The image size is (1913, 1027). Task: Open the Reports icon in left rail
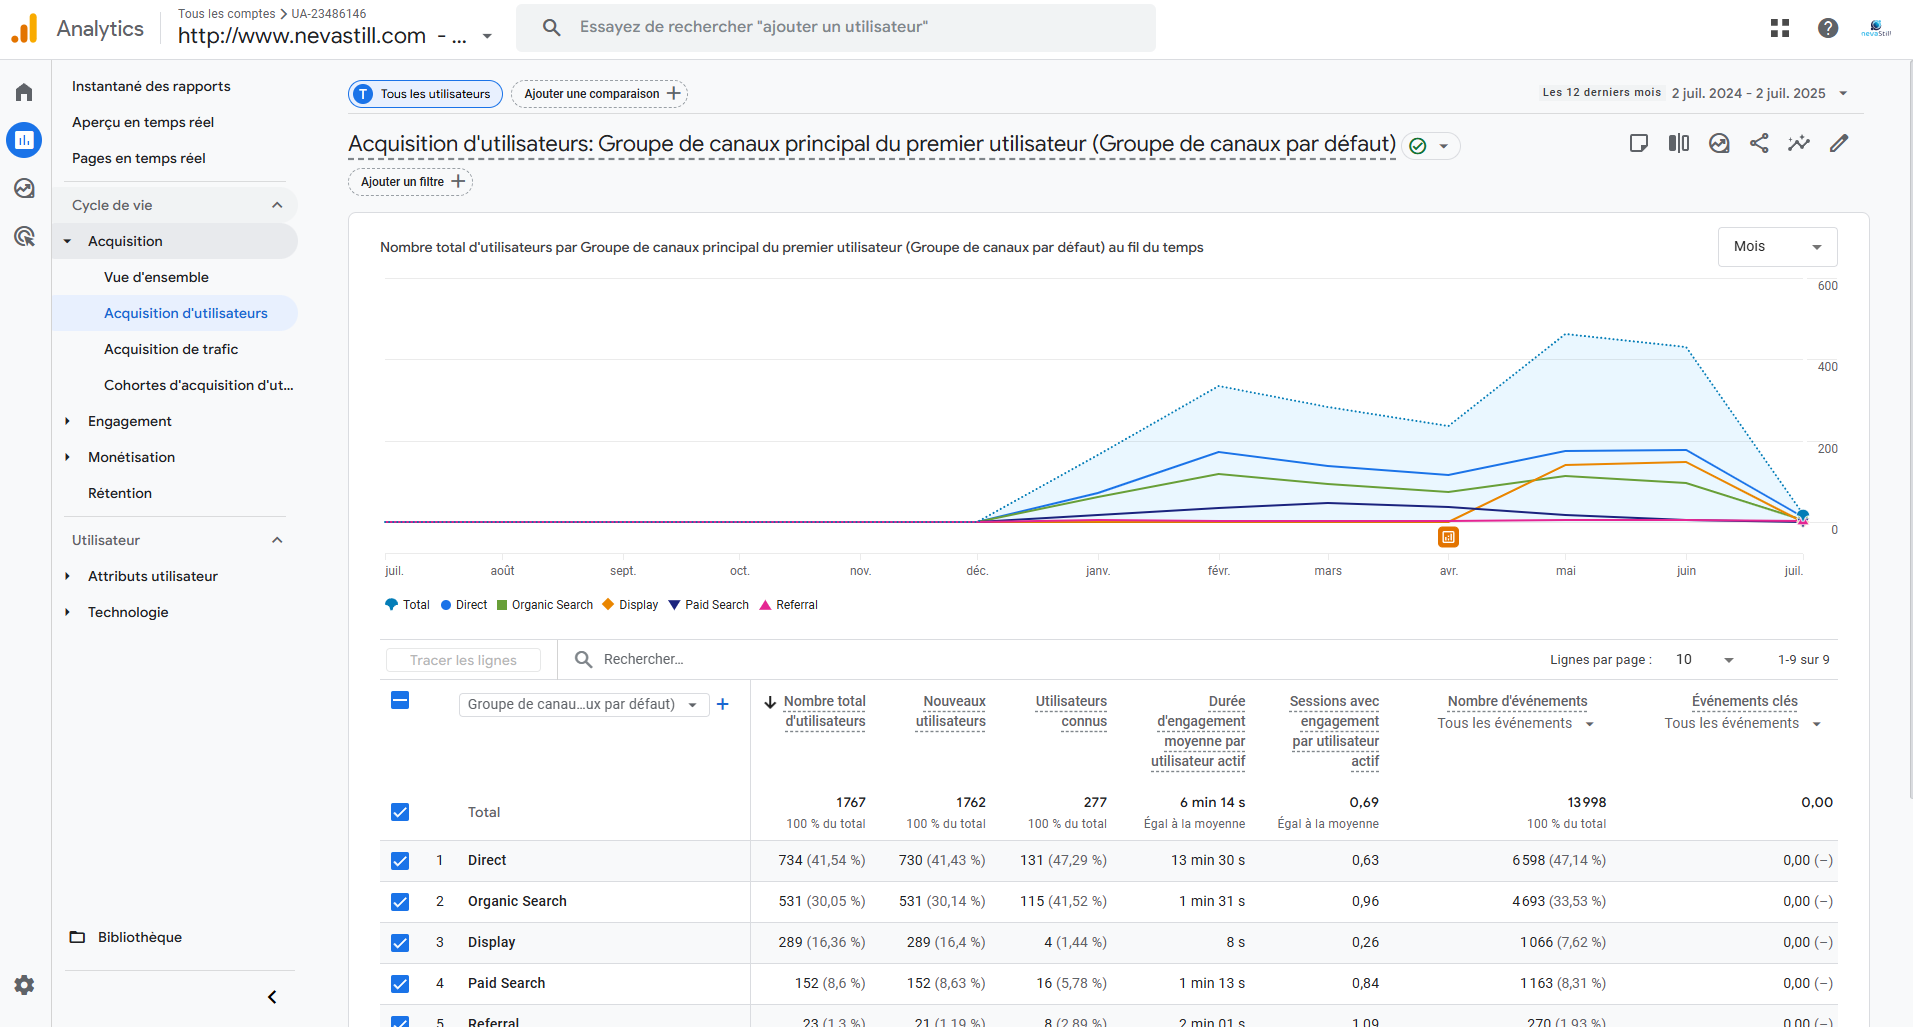(x=24, y=140)
